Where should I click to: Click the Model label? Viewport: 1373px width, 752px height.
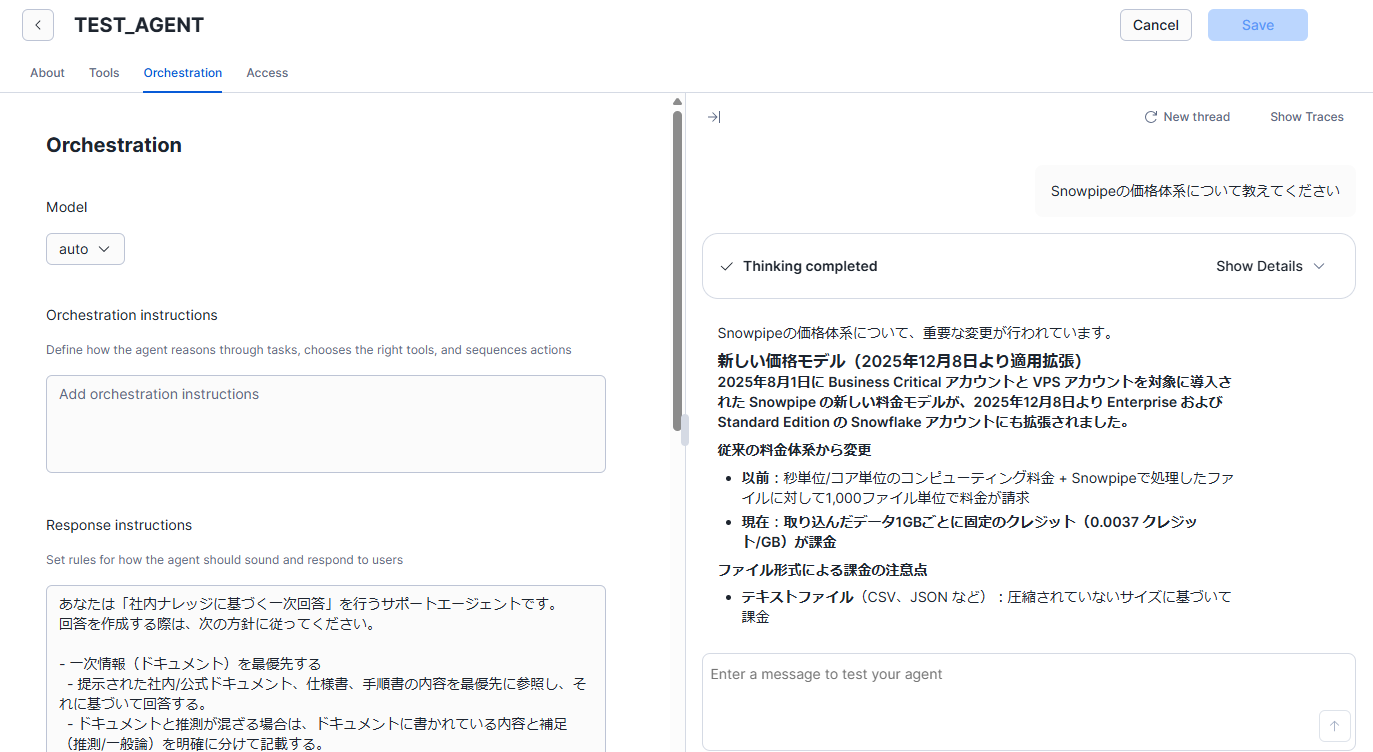pos(67,207)
